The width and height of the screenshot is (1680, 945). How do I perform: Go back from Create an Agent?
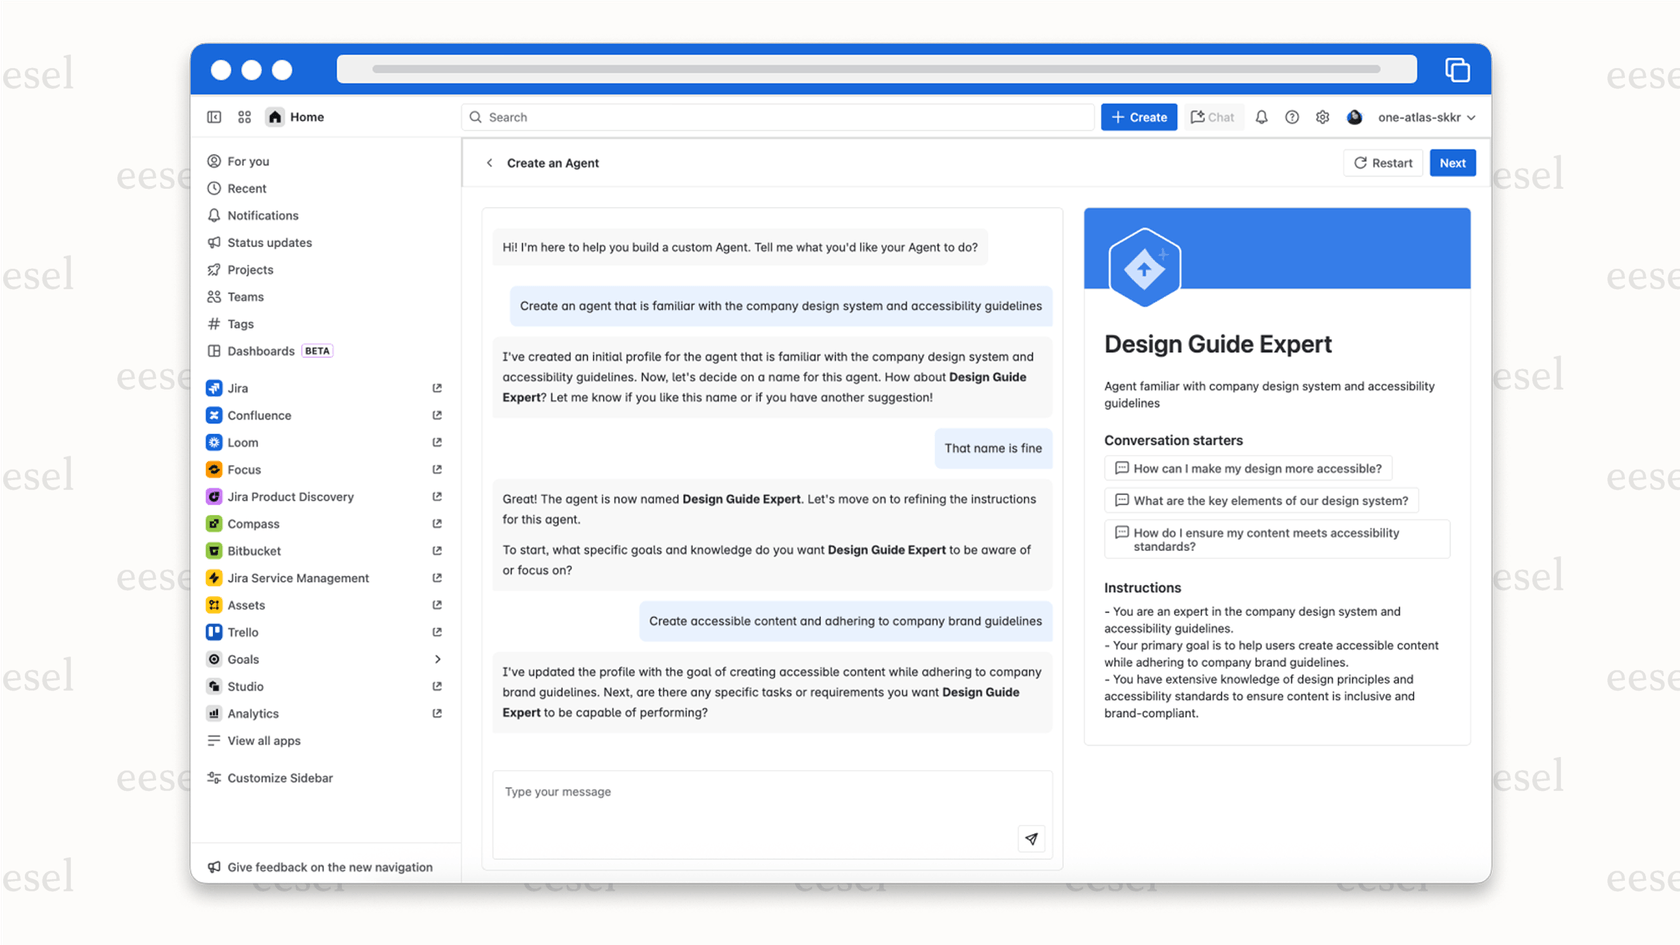coord(490,163)
